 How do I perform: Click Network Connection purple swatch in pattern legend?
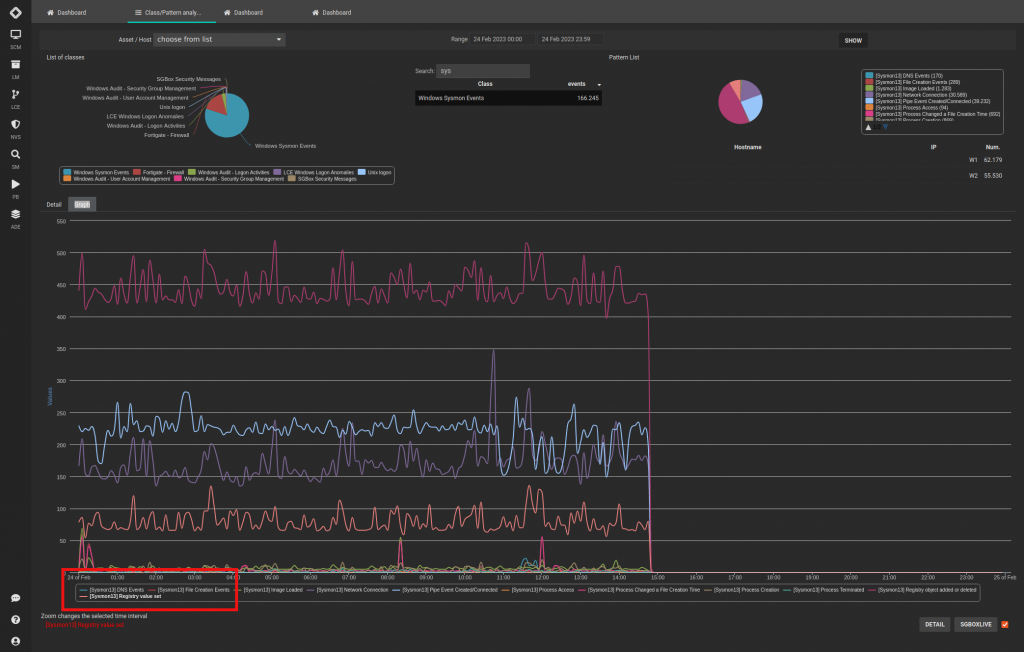[x=869, y=95]
